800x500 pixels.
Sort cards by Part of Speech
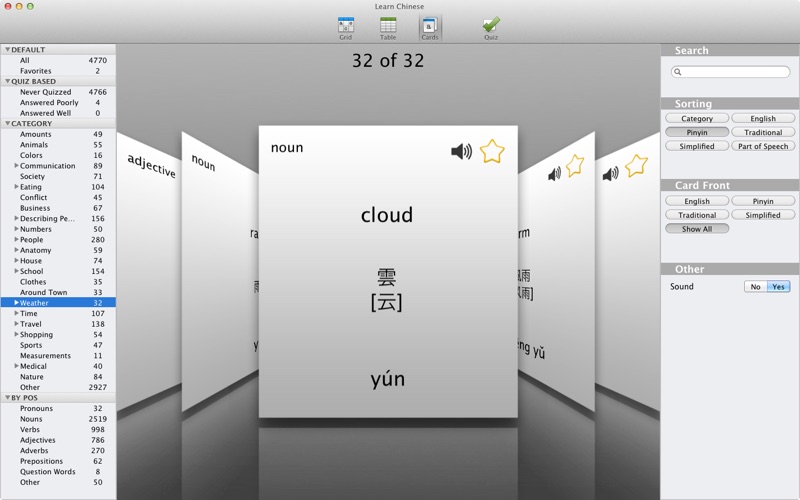[763, 146]
